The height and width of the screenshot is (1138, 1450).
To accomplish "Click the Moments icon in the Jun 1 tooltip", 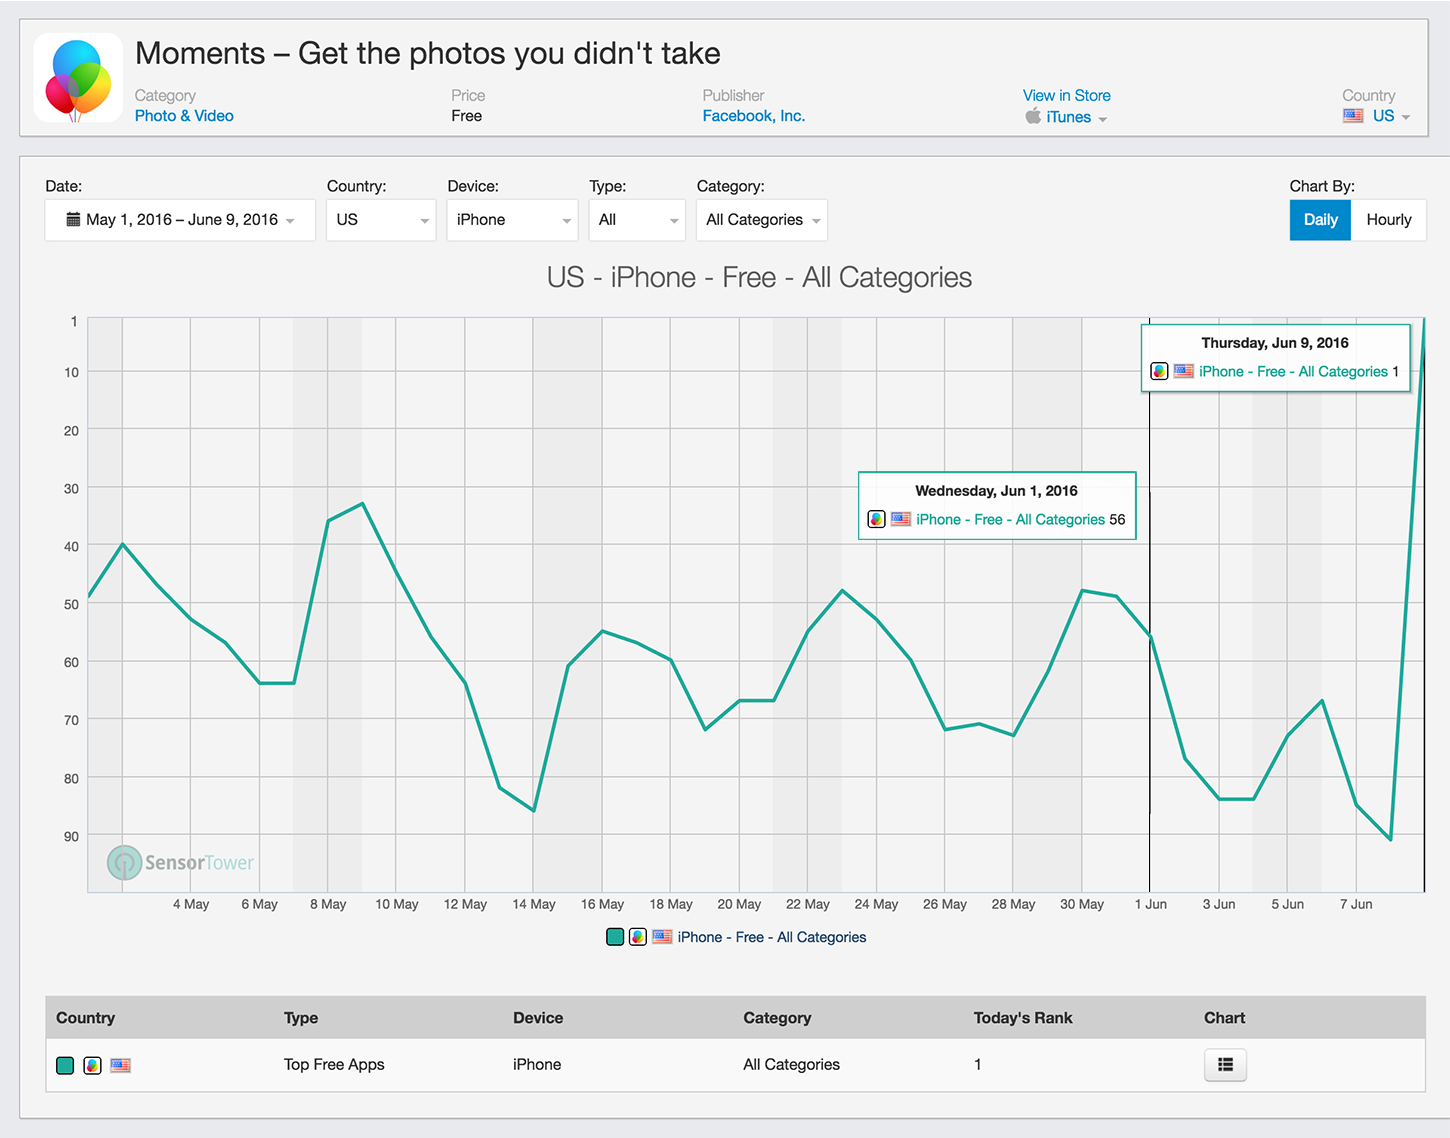I will [876, 519].
